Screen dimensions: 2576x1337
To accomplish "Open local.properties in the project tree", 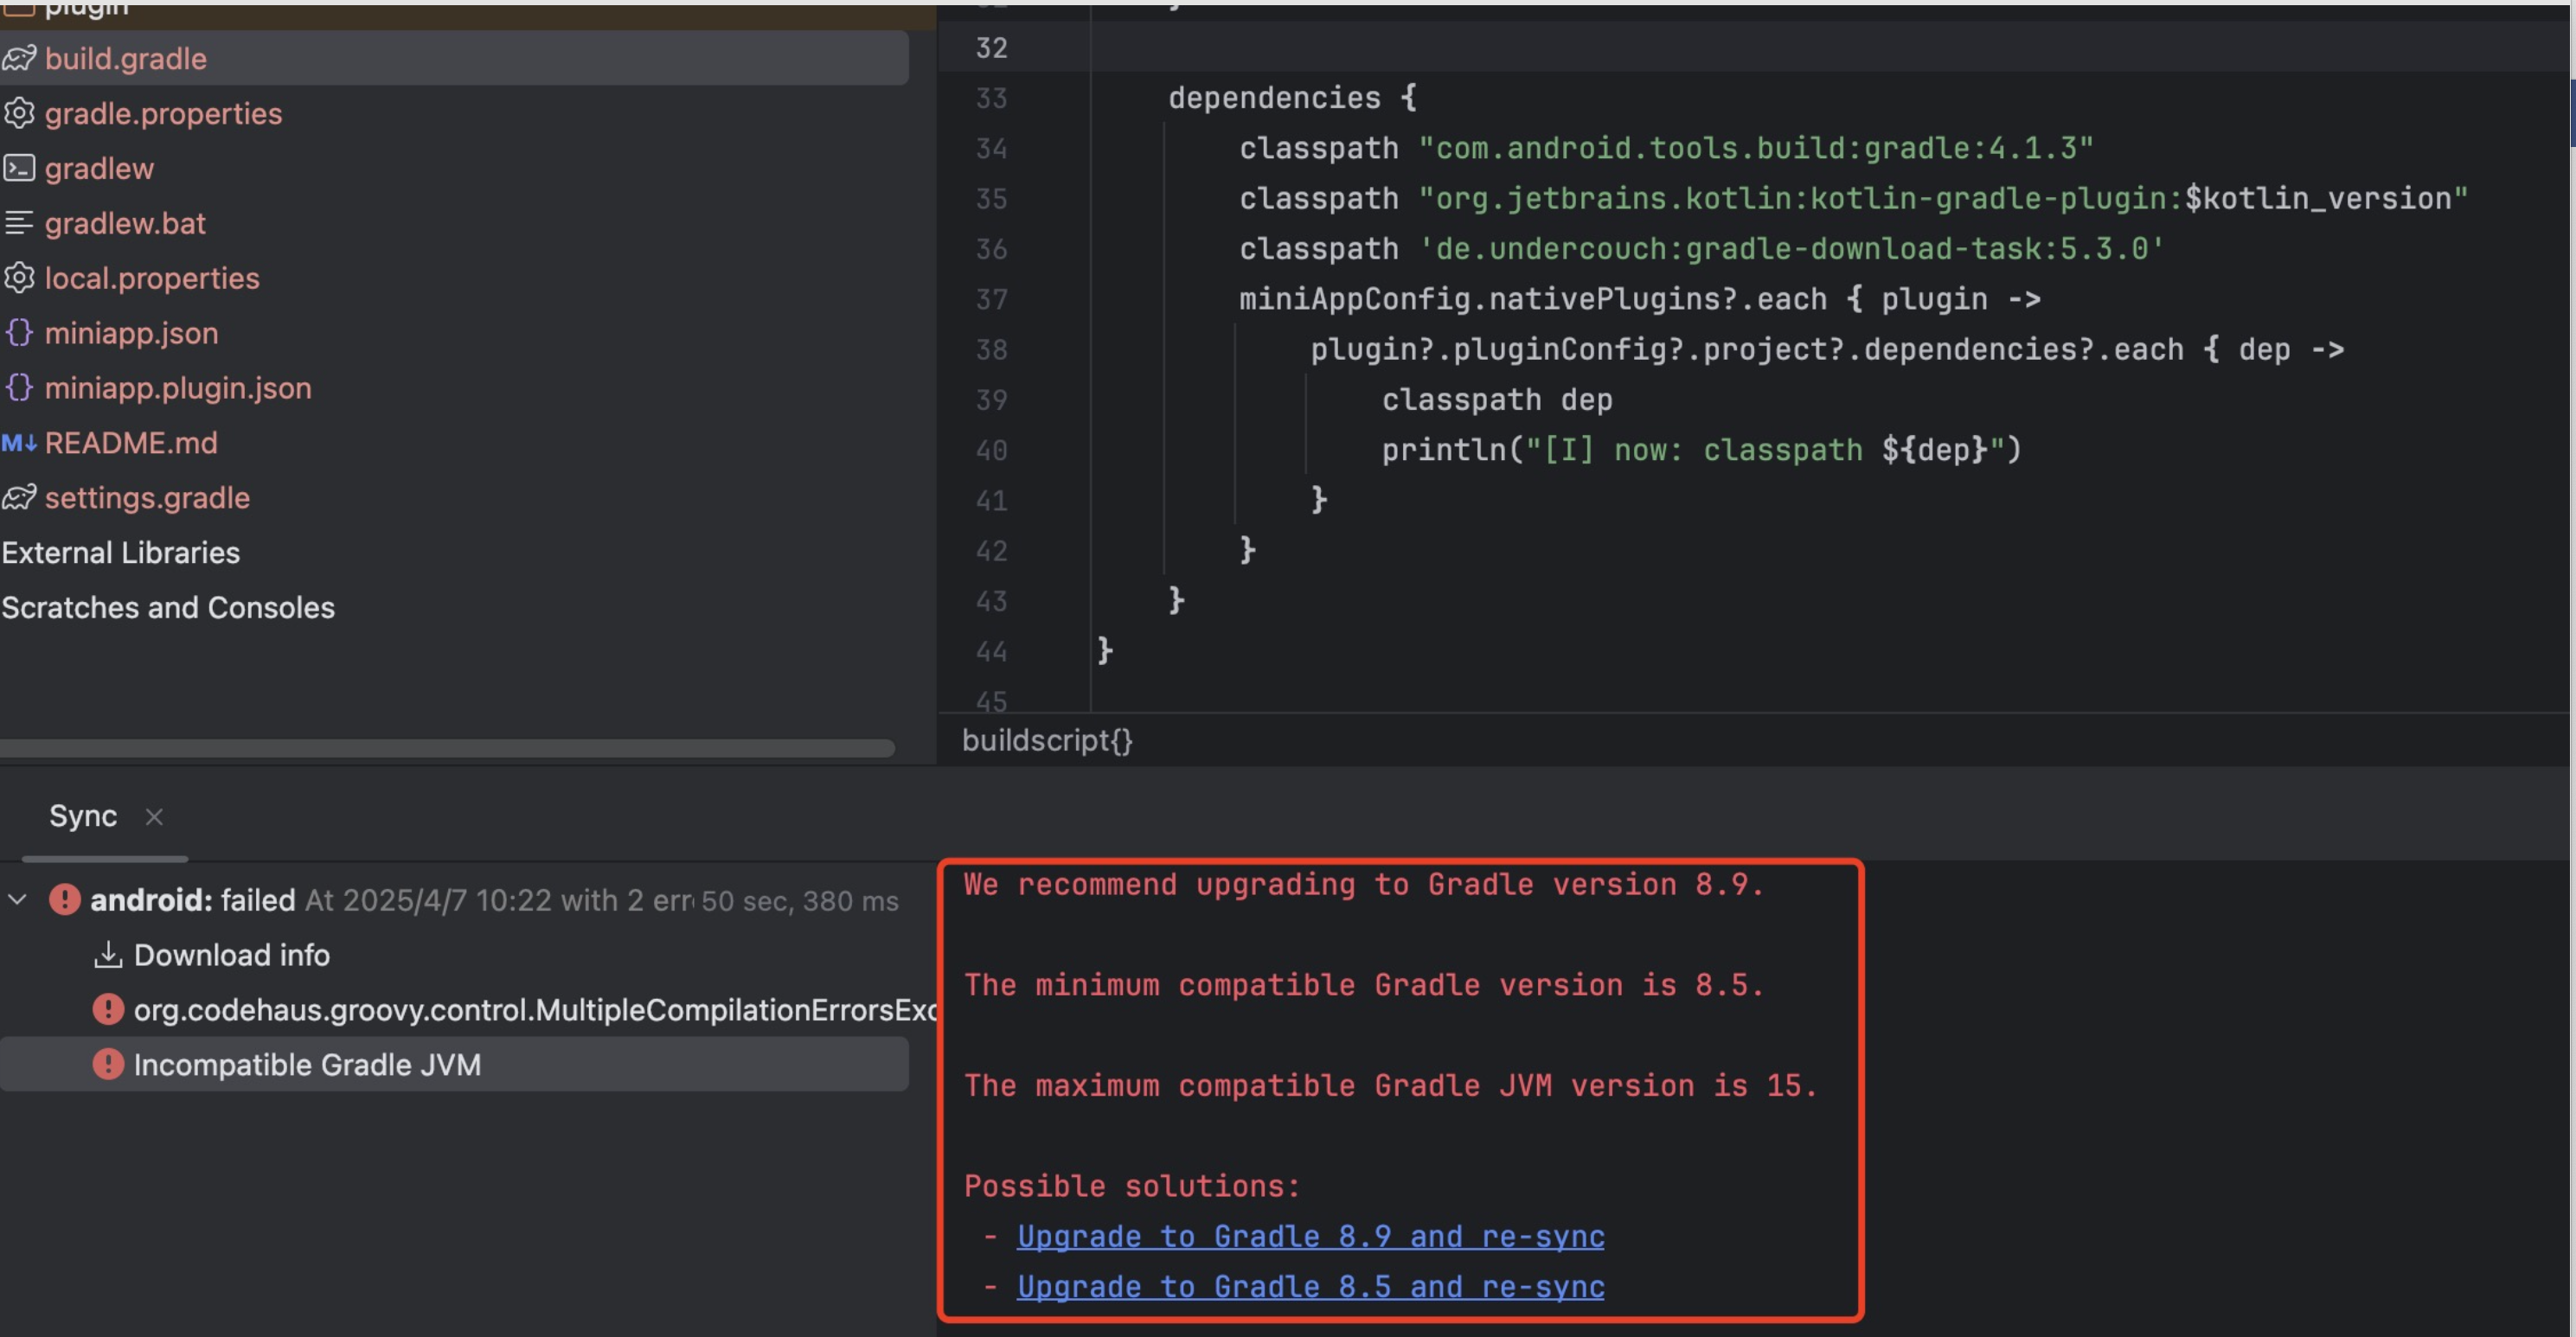I will pos(151,278).
